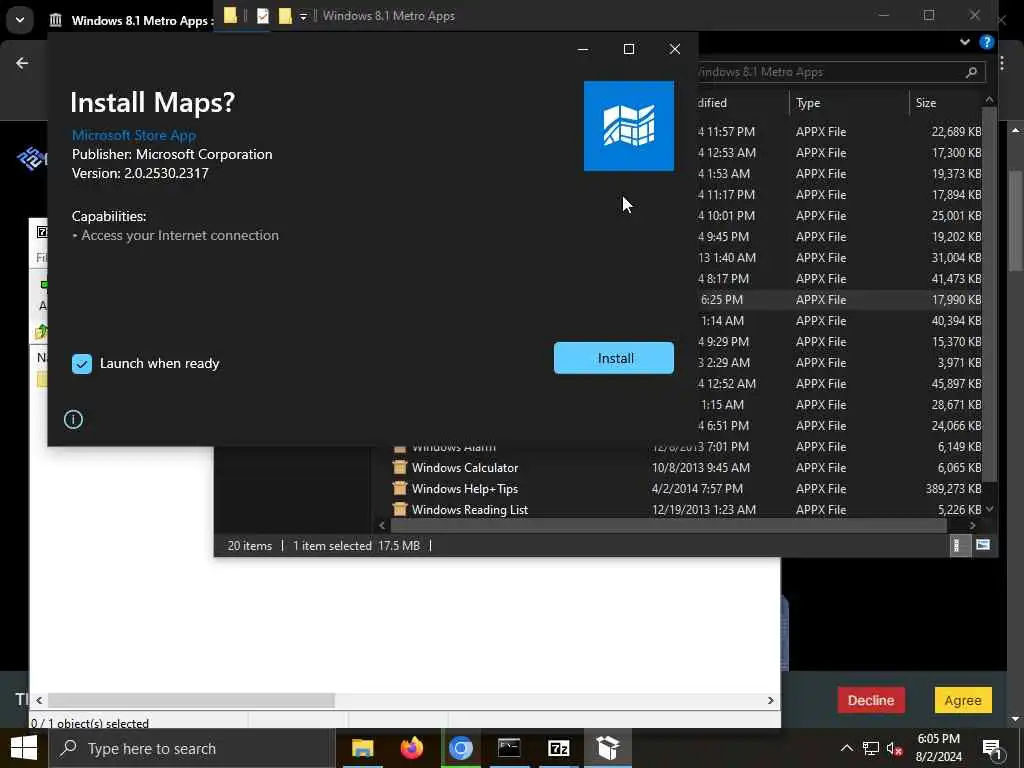The height and width of the screenshot is (768, 1024).
Task: Uncheck the Launch when ready checkbox
Action: [82, 364]
